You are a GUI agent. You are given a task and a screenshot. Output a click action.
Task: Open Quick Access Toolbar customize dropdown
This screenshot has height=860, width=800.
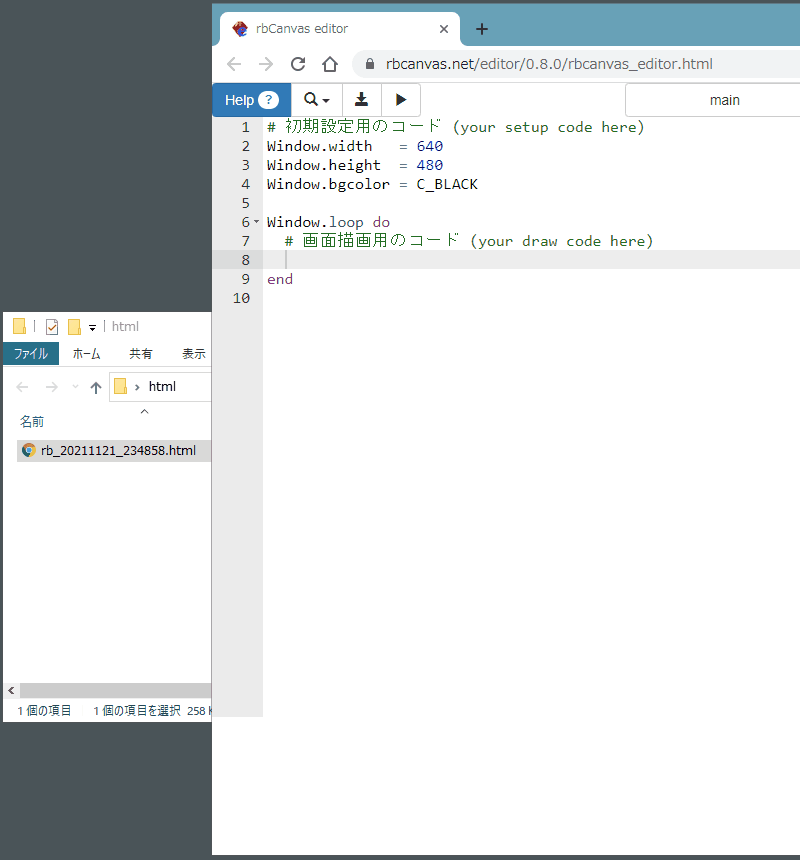(92, 327)
